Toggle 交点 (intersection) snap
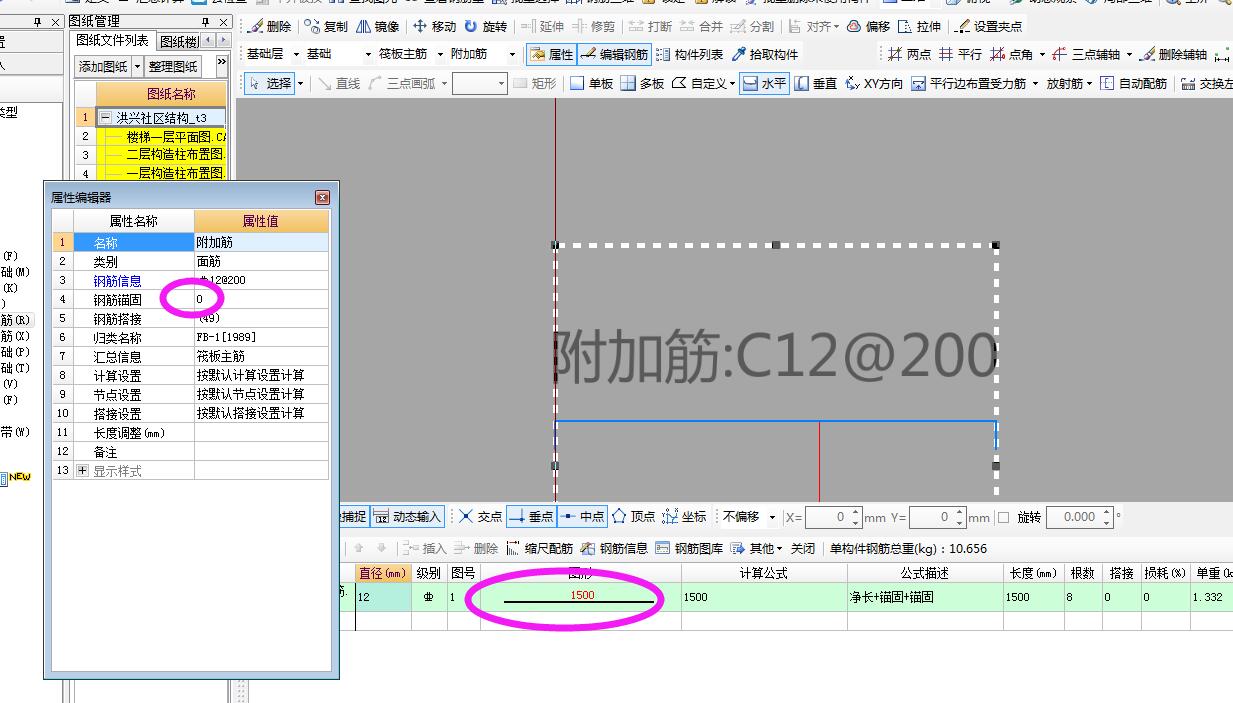 tap(480, 517)
